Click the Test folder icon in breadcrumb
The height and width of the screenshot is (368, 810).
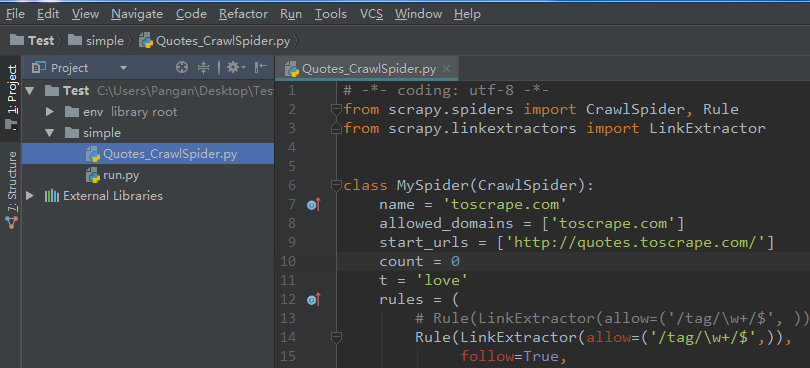click(17, 40)
